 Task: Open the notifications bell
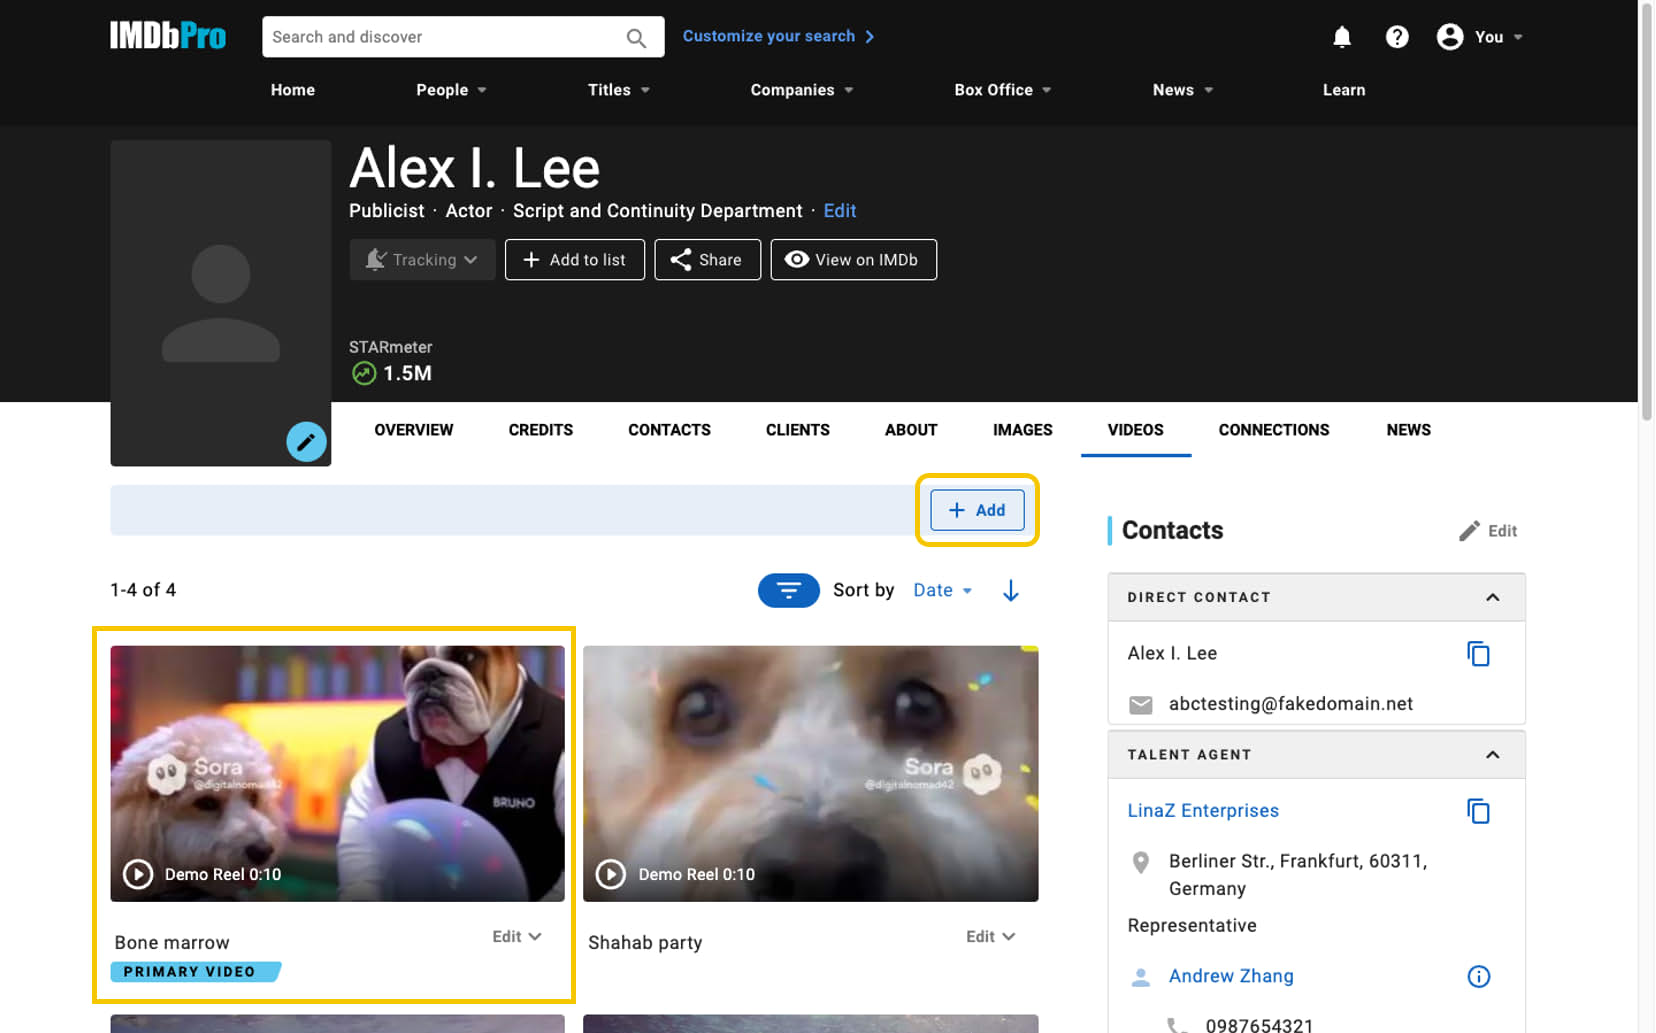click(1342, 37)
